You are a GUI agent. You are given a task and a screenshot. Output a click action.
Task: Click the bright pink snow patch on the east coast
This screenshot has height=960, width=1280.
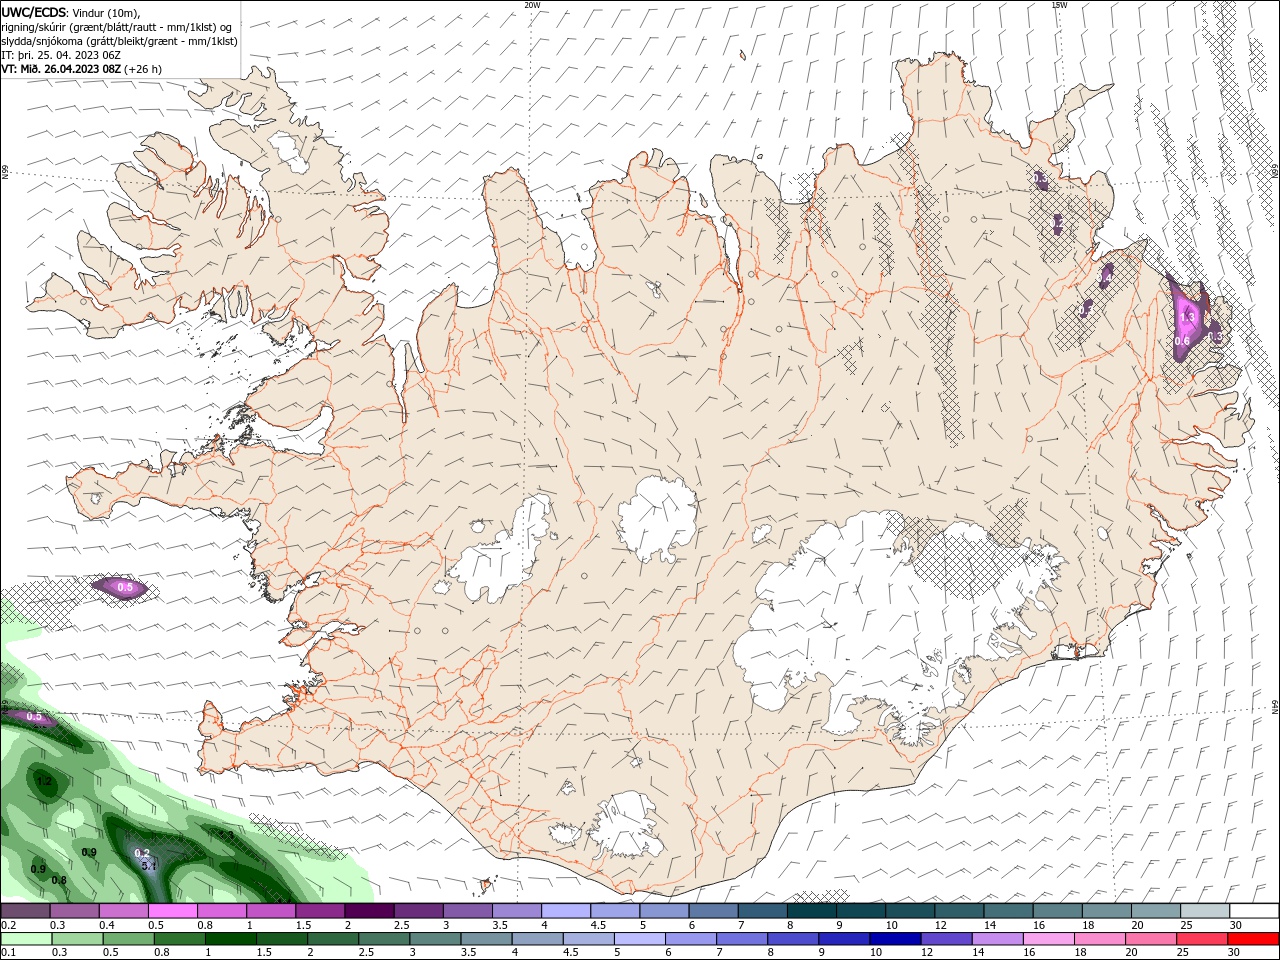click(x=1188, y=318)
